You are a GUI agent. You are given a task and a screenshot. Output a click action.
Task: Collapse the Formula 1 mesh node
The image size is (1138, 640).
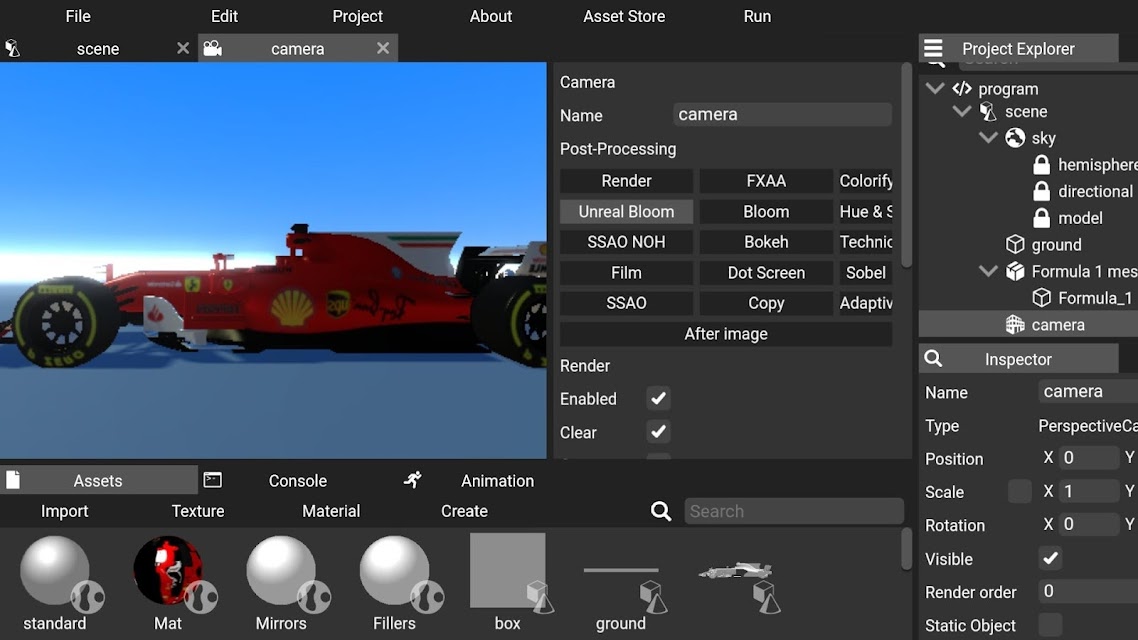pyautogui.click(x=988, y=271)
